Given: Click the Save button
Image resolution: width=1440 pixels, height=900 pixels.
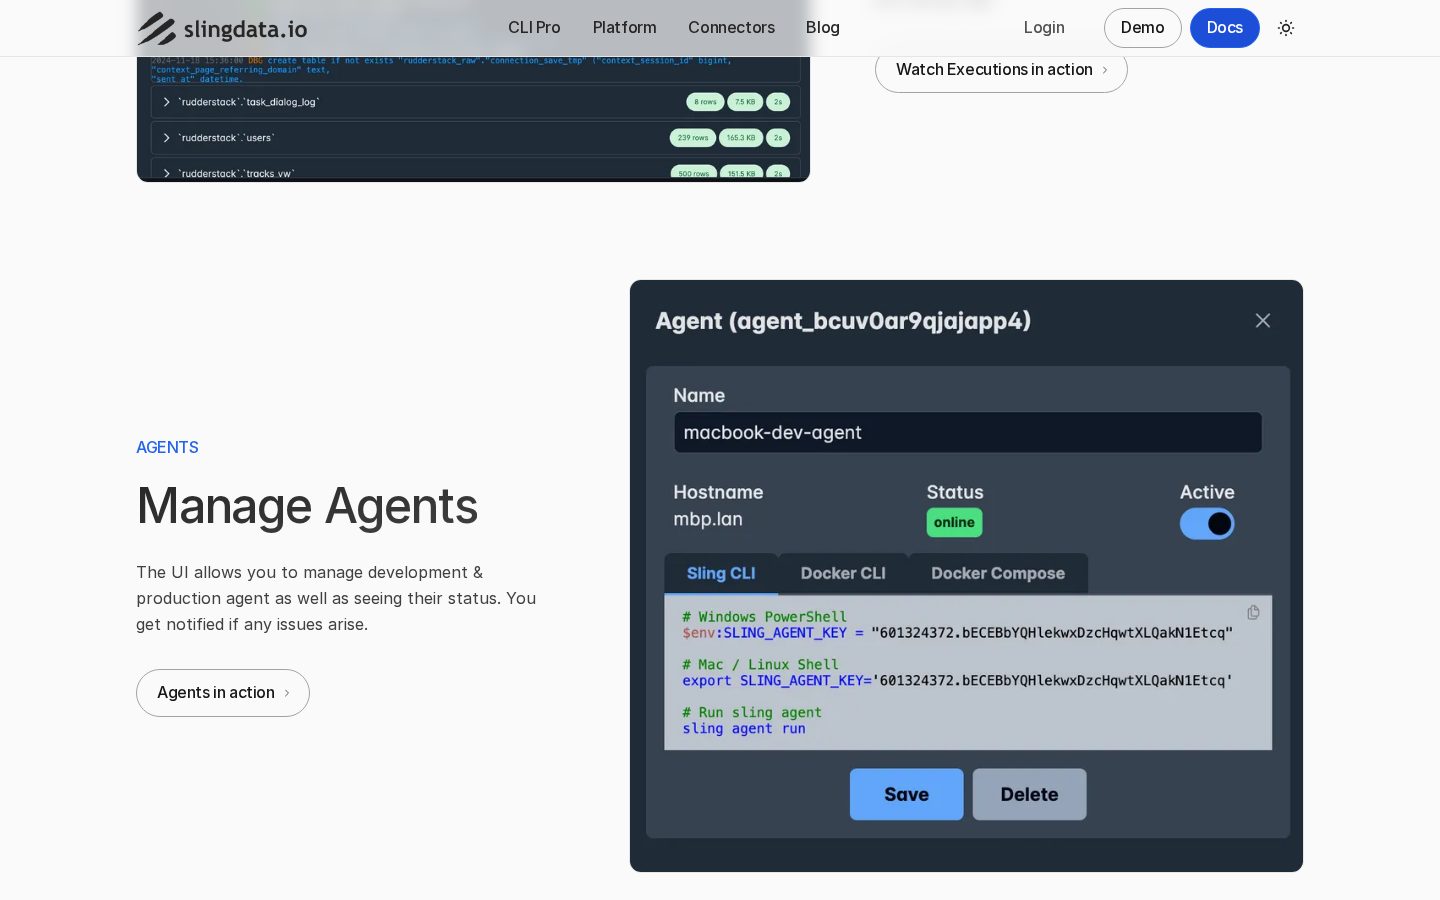Looking at the screenshot, I should click(906, 794).
